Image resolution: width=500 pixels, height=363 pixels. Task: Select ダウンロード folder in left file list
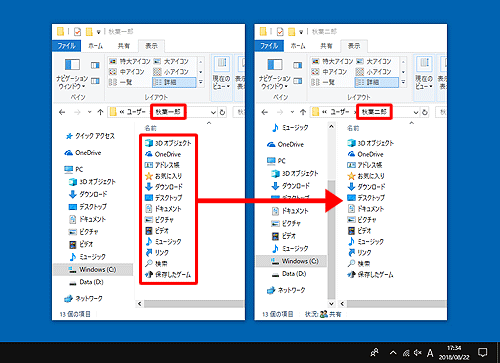click(x=164, y=187)
